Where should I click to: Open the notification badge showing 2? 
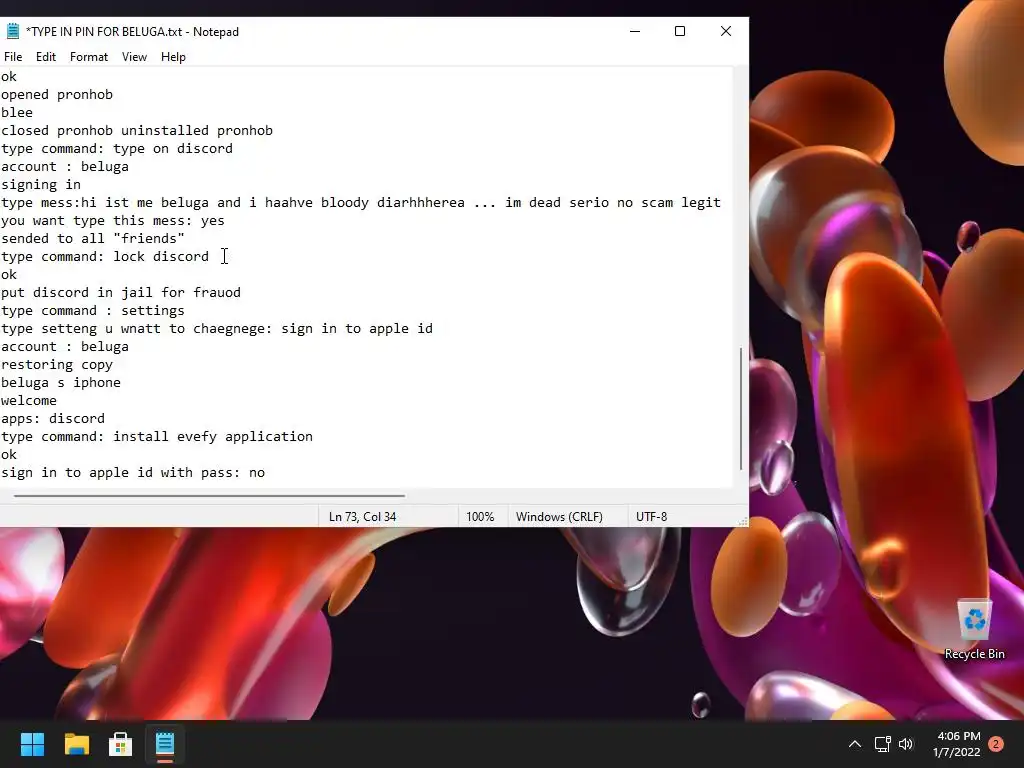(996, 744)
